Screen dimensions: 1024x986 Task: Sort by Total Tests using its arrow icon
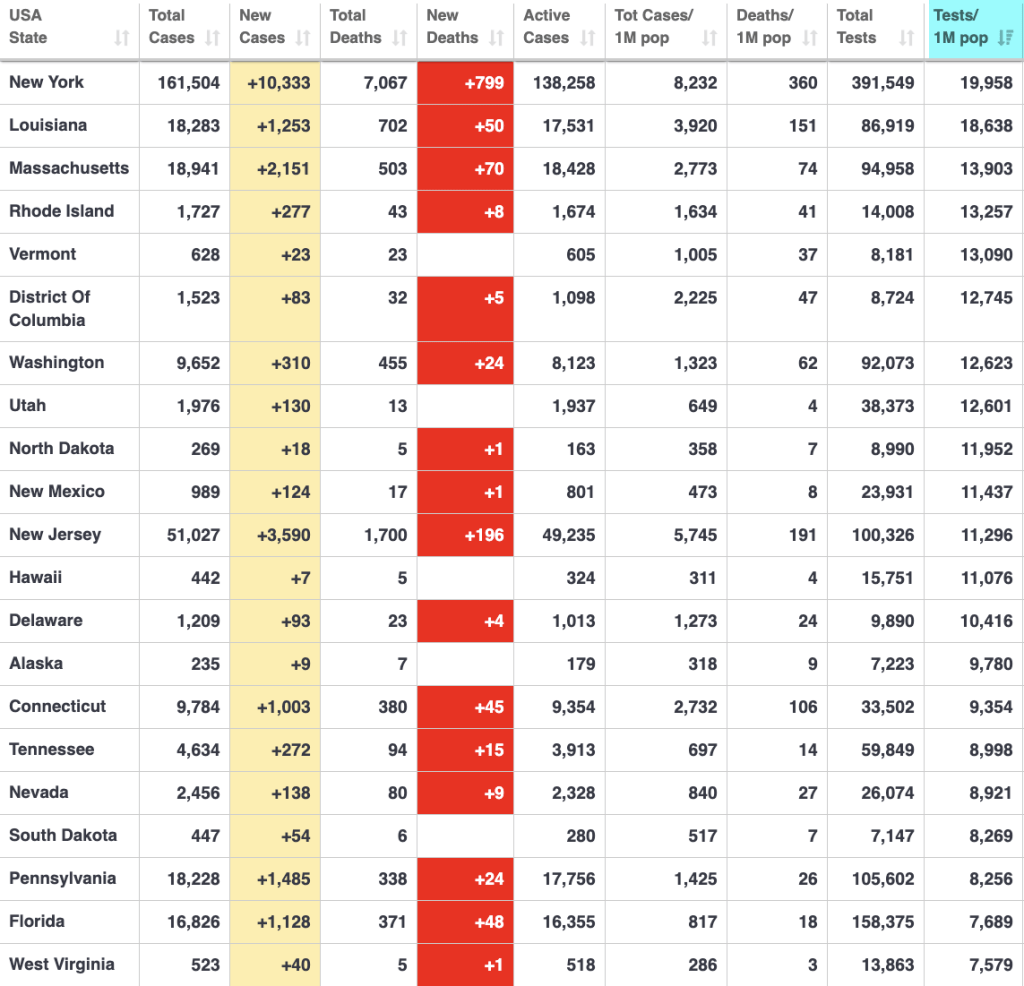click(x=907, y=38)
